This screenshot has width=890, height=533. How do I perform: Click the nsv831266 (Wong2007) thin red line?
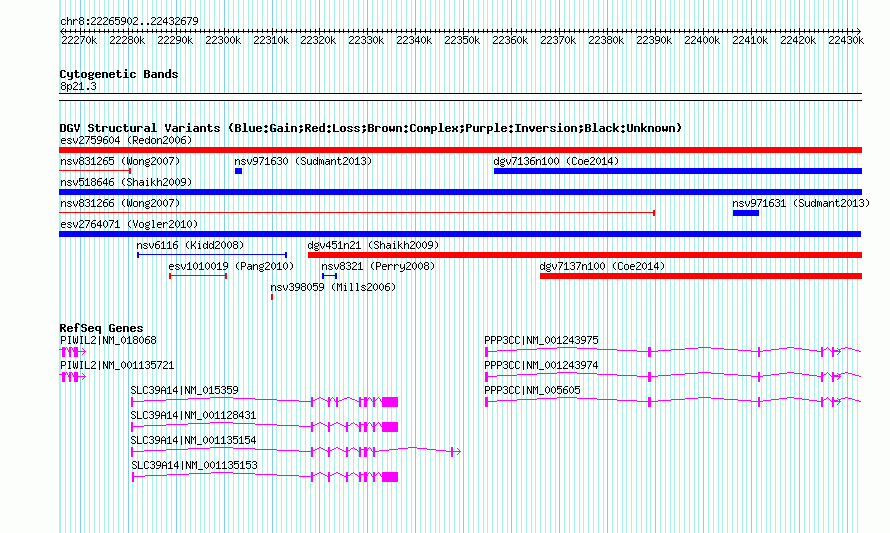pyautogui.click(x=357, y=213)
